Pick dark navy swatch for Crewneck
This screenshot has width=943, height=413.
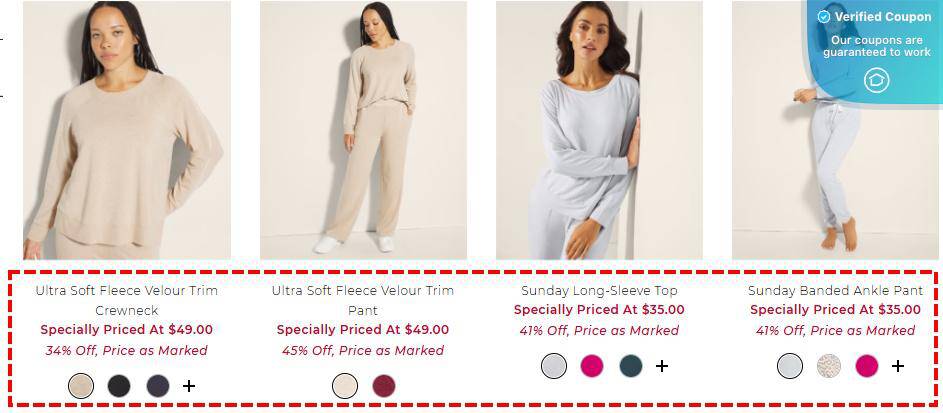click(158, 385)
